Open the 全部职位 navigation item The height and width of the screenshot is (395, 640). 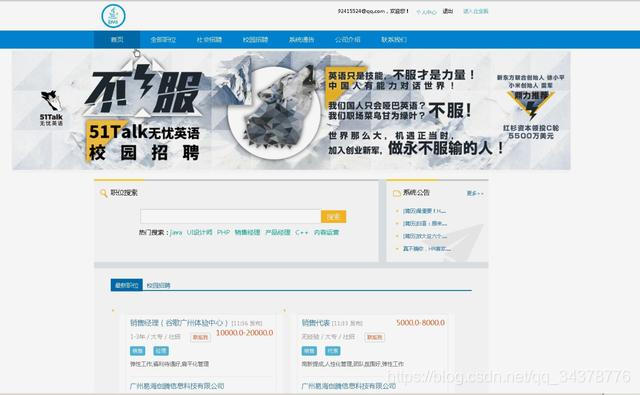pos(163,40)
